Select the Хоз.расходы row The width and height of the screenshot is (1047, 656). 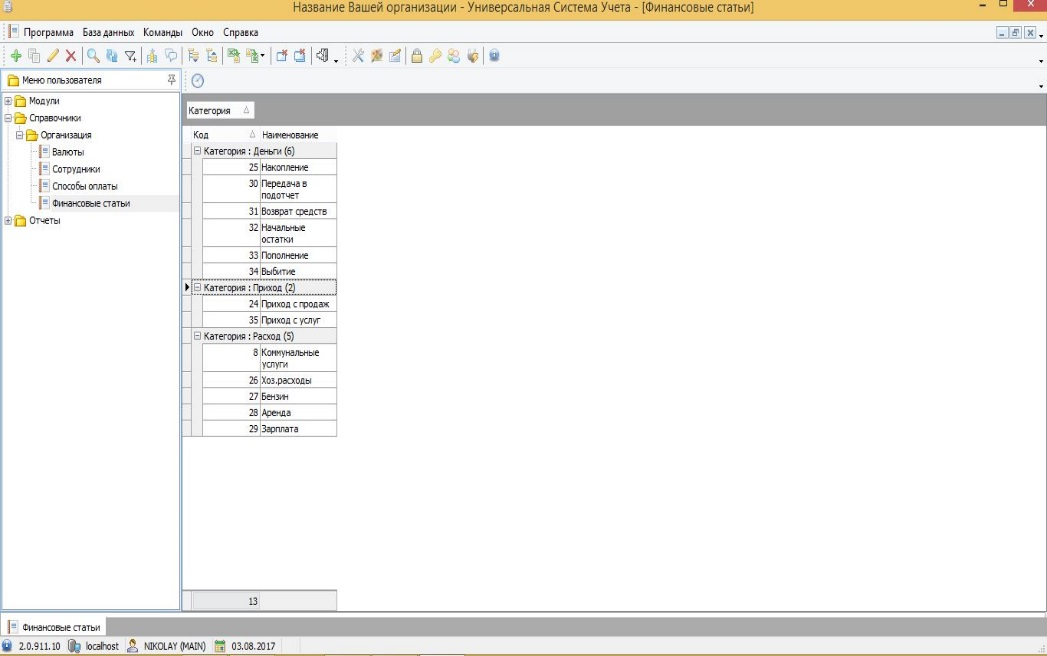point(269,380)
